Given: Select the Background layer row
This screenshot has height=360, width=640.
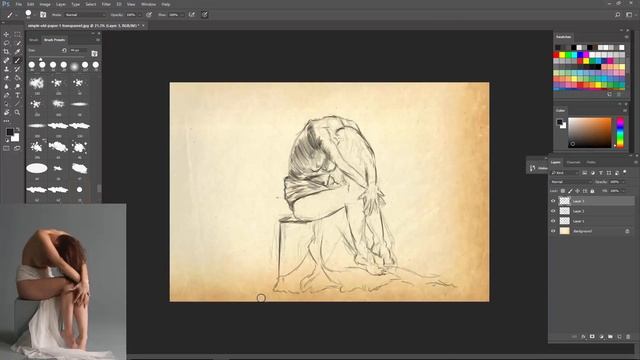Looking at the screenshot, I should point(592,231).
